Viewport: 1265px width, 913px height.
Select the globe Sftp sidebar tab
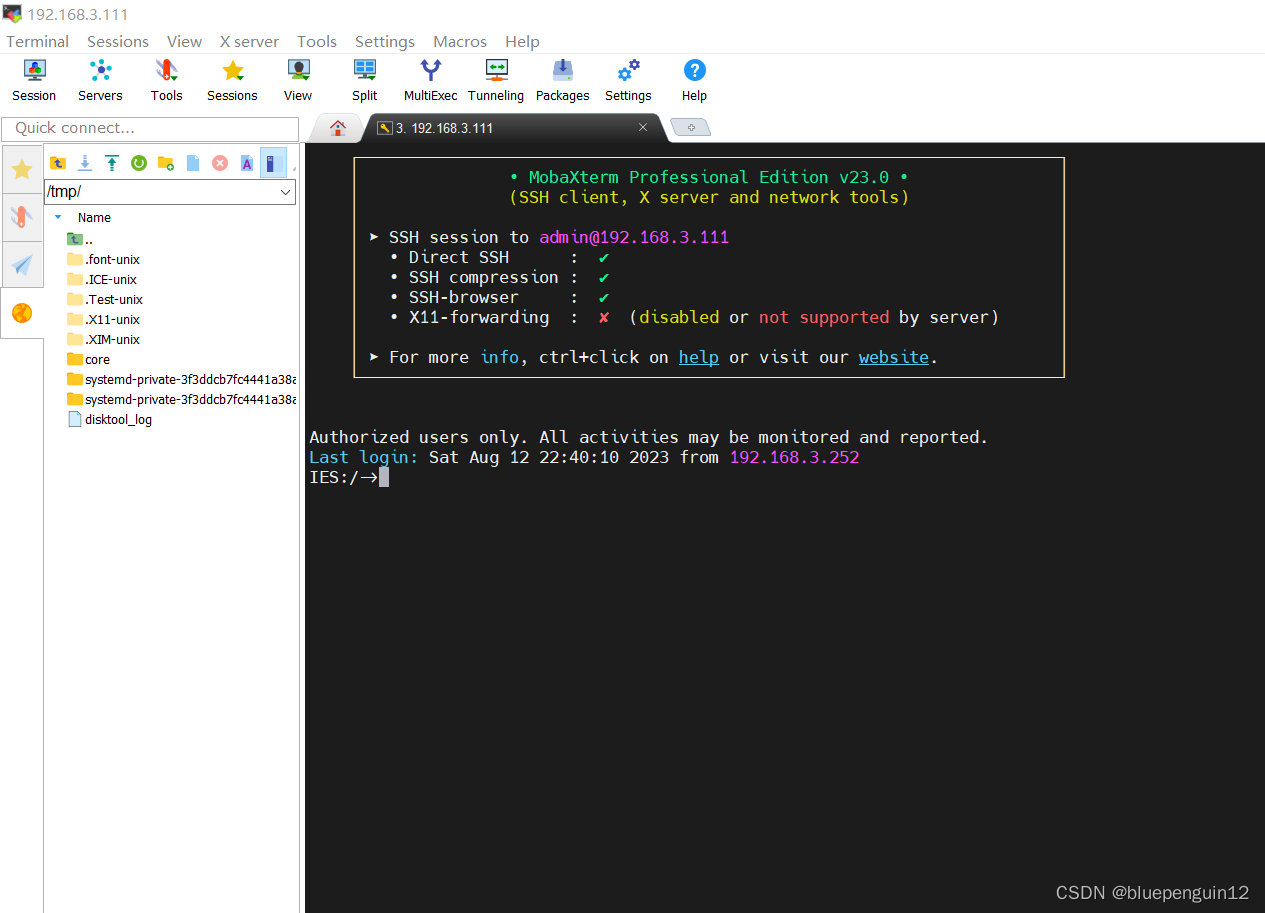click(x=22, y=313)
